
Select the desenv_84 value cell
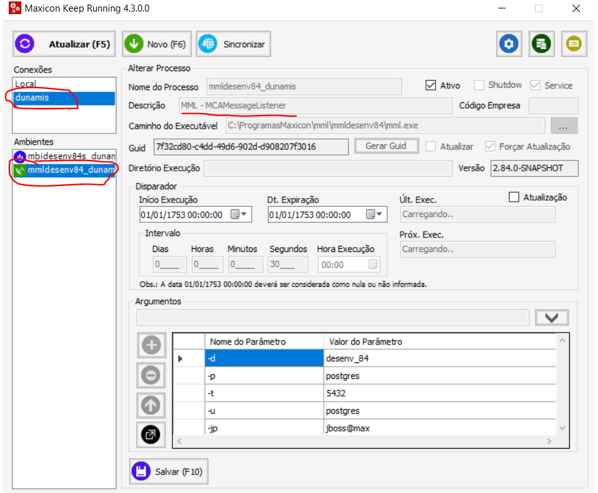[x=440, y=358]
